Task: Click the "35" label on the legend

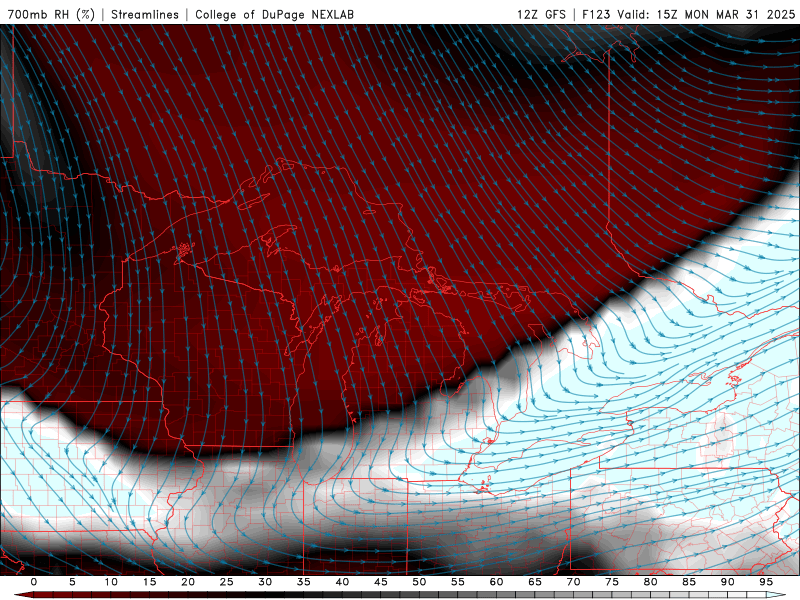Action: 304,582
